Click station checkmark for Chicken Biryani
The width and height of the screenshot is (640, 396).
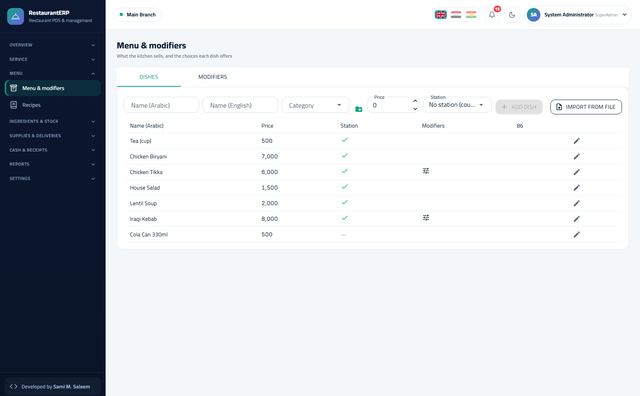pos(345,156)
